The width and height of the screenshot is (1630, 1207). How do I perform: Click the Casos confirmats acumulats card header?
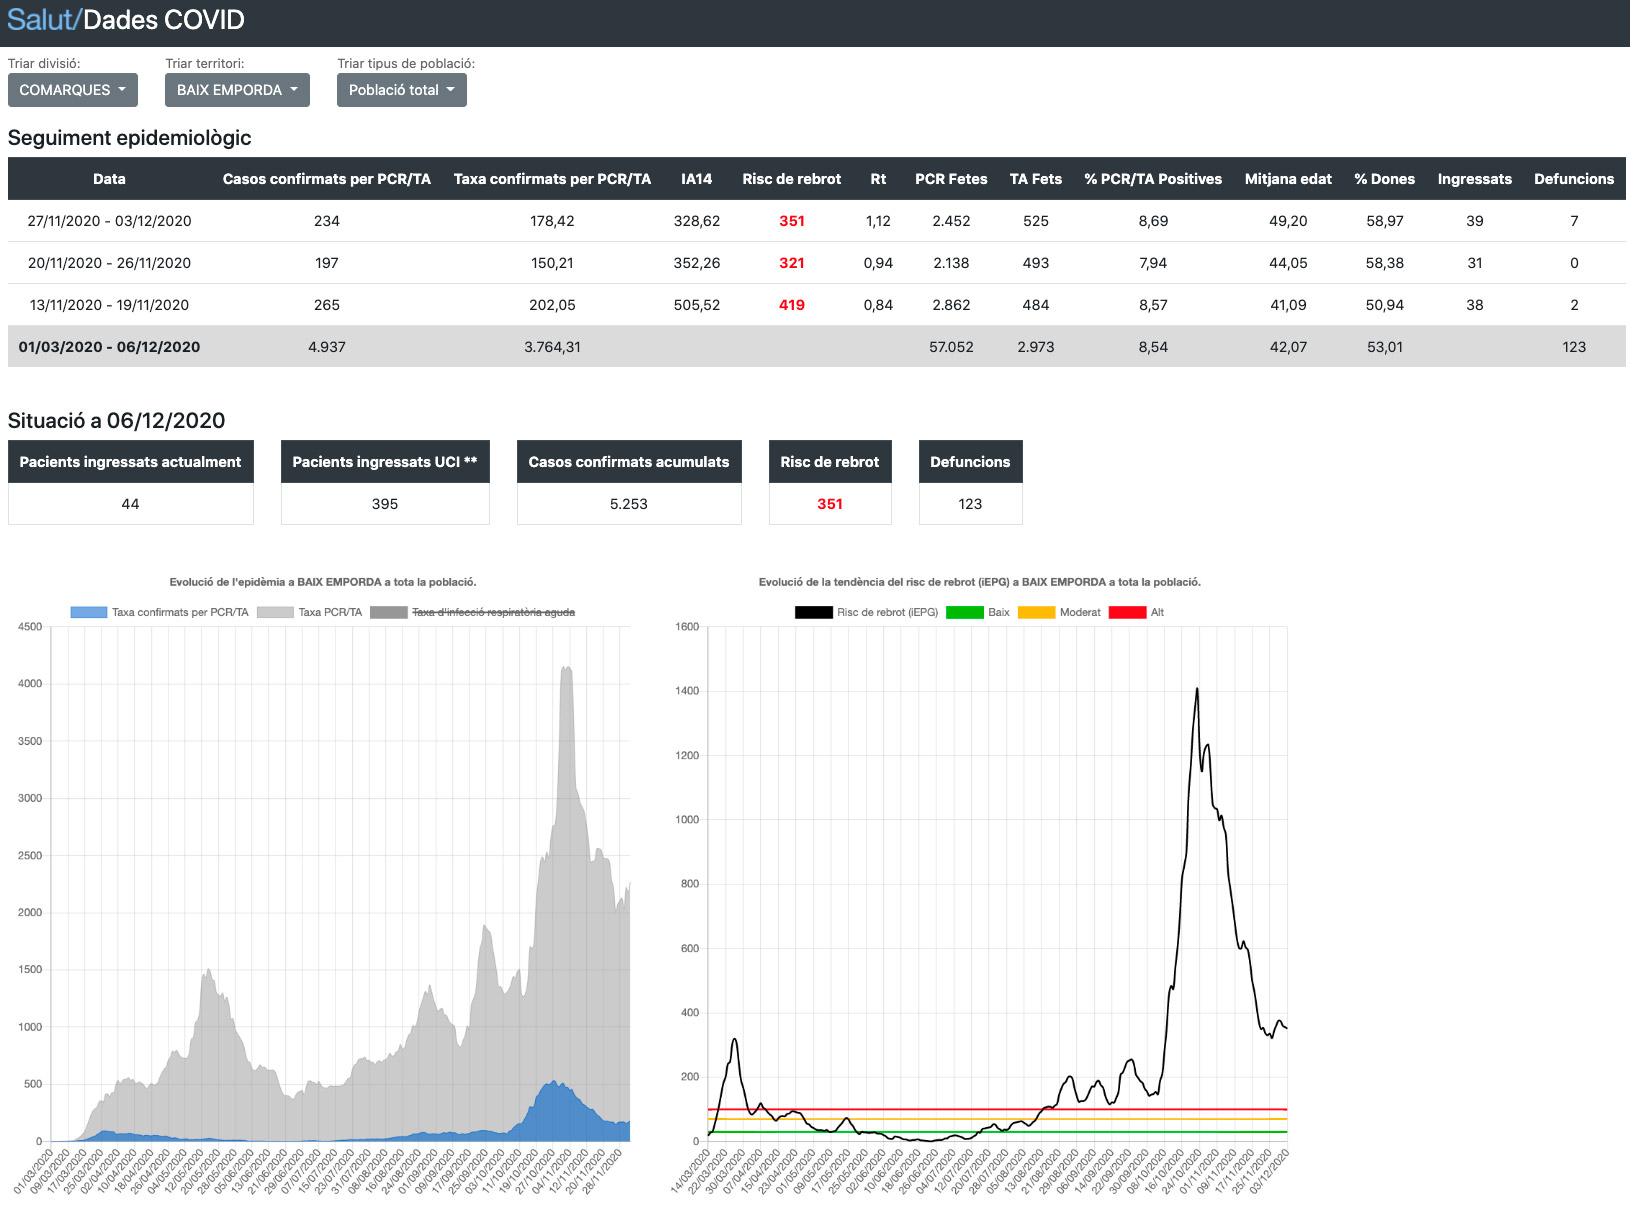tap(629, 462)
